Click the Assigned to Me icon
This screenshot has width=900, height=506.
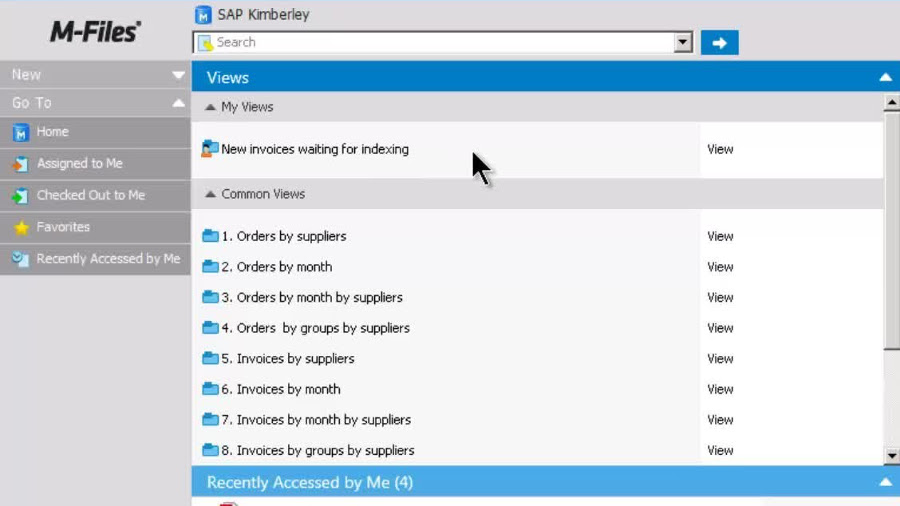pyautogui.click(x=20, y=164)
